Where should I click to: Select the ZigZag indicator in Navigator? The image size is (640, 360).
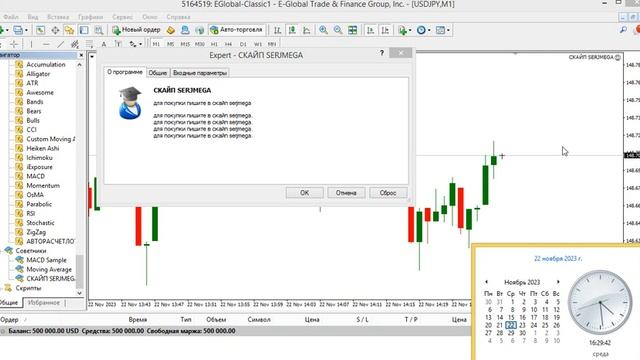(36, 232)
